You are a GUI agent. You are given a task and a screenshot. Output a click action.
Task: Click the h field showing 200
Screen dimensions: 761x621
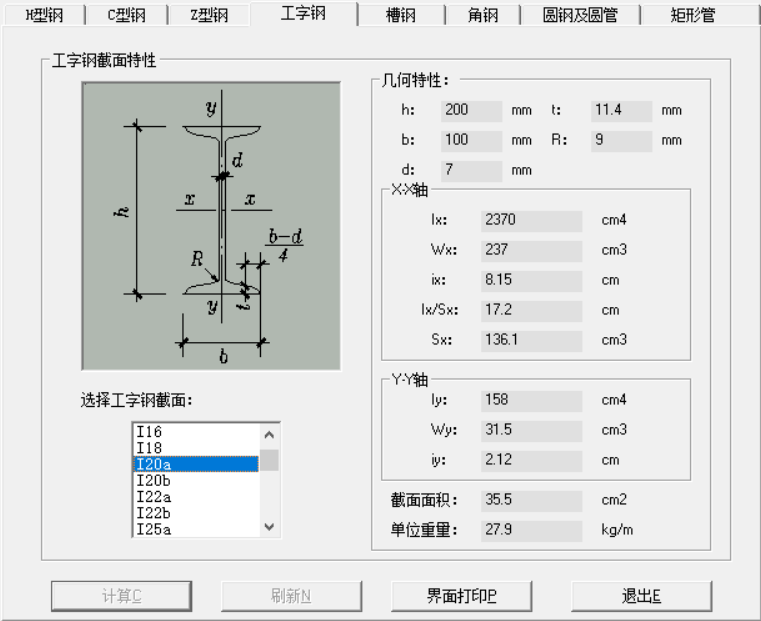point(471,111)
